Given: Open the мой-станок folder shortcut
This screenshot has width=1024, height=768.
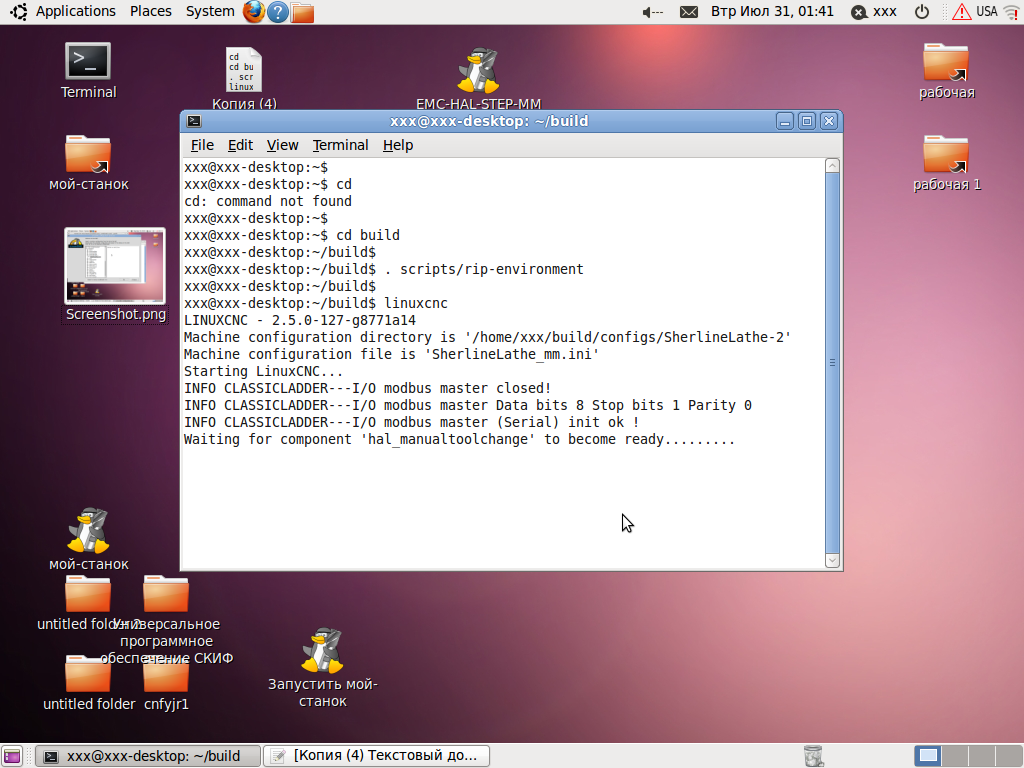Looking at the screenshot, I should [88, 154].
